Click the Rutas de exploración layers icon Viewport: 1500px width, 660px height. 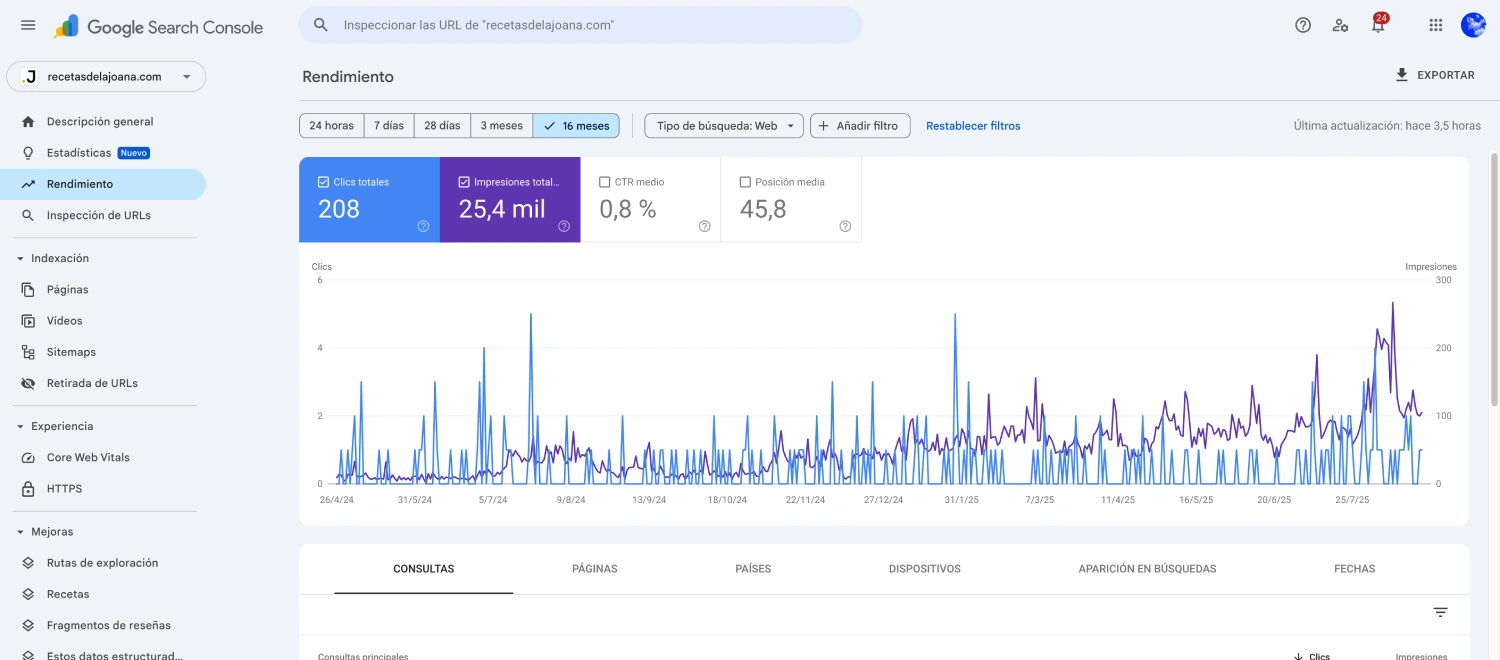coord(28,563)
